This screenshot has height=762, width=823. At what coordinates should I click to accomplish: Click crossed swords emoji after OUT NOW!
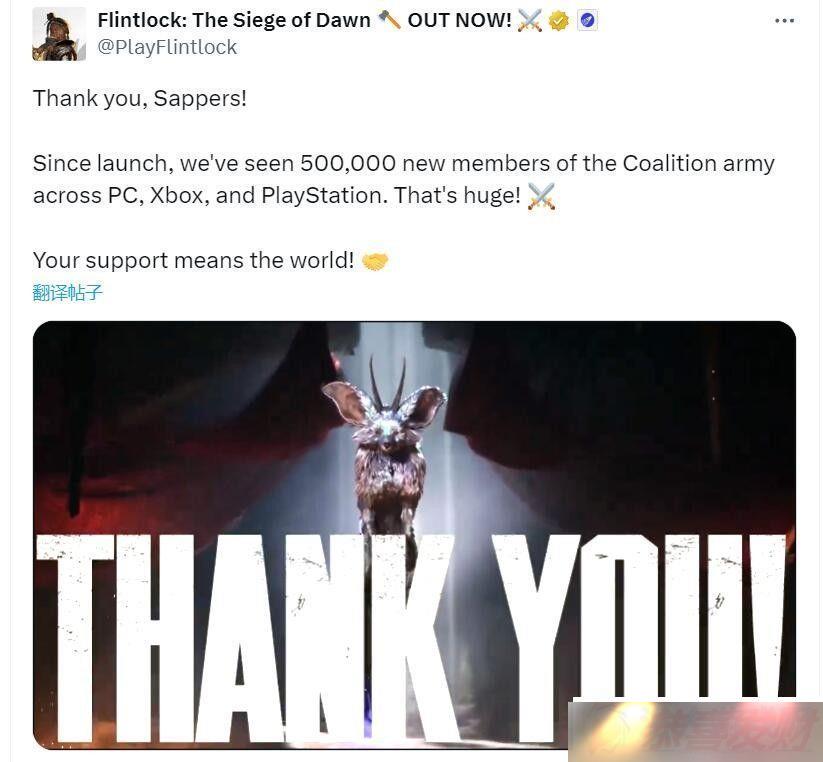[529, 20]
